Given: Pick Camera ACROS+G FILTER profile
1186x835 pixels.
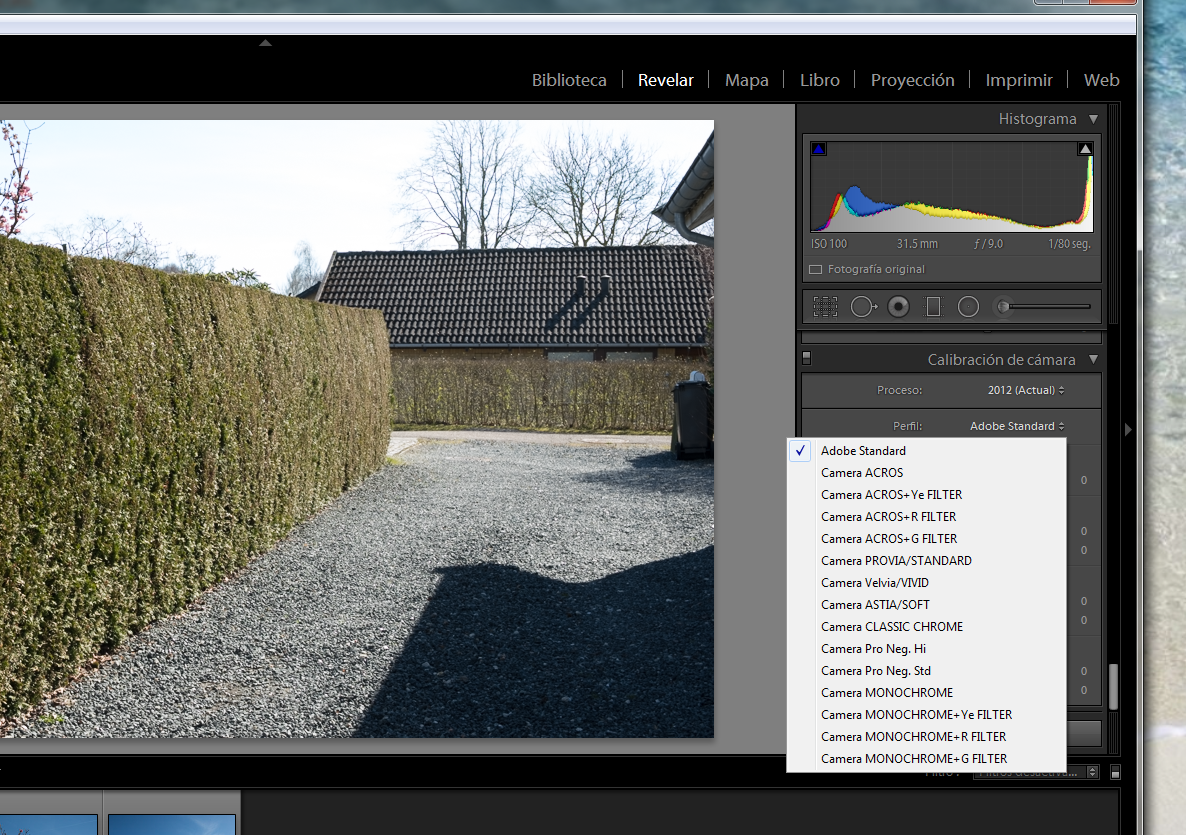Looking at the screenshot, I should coord(927,539).
